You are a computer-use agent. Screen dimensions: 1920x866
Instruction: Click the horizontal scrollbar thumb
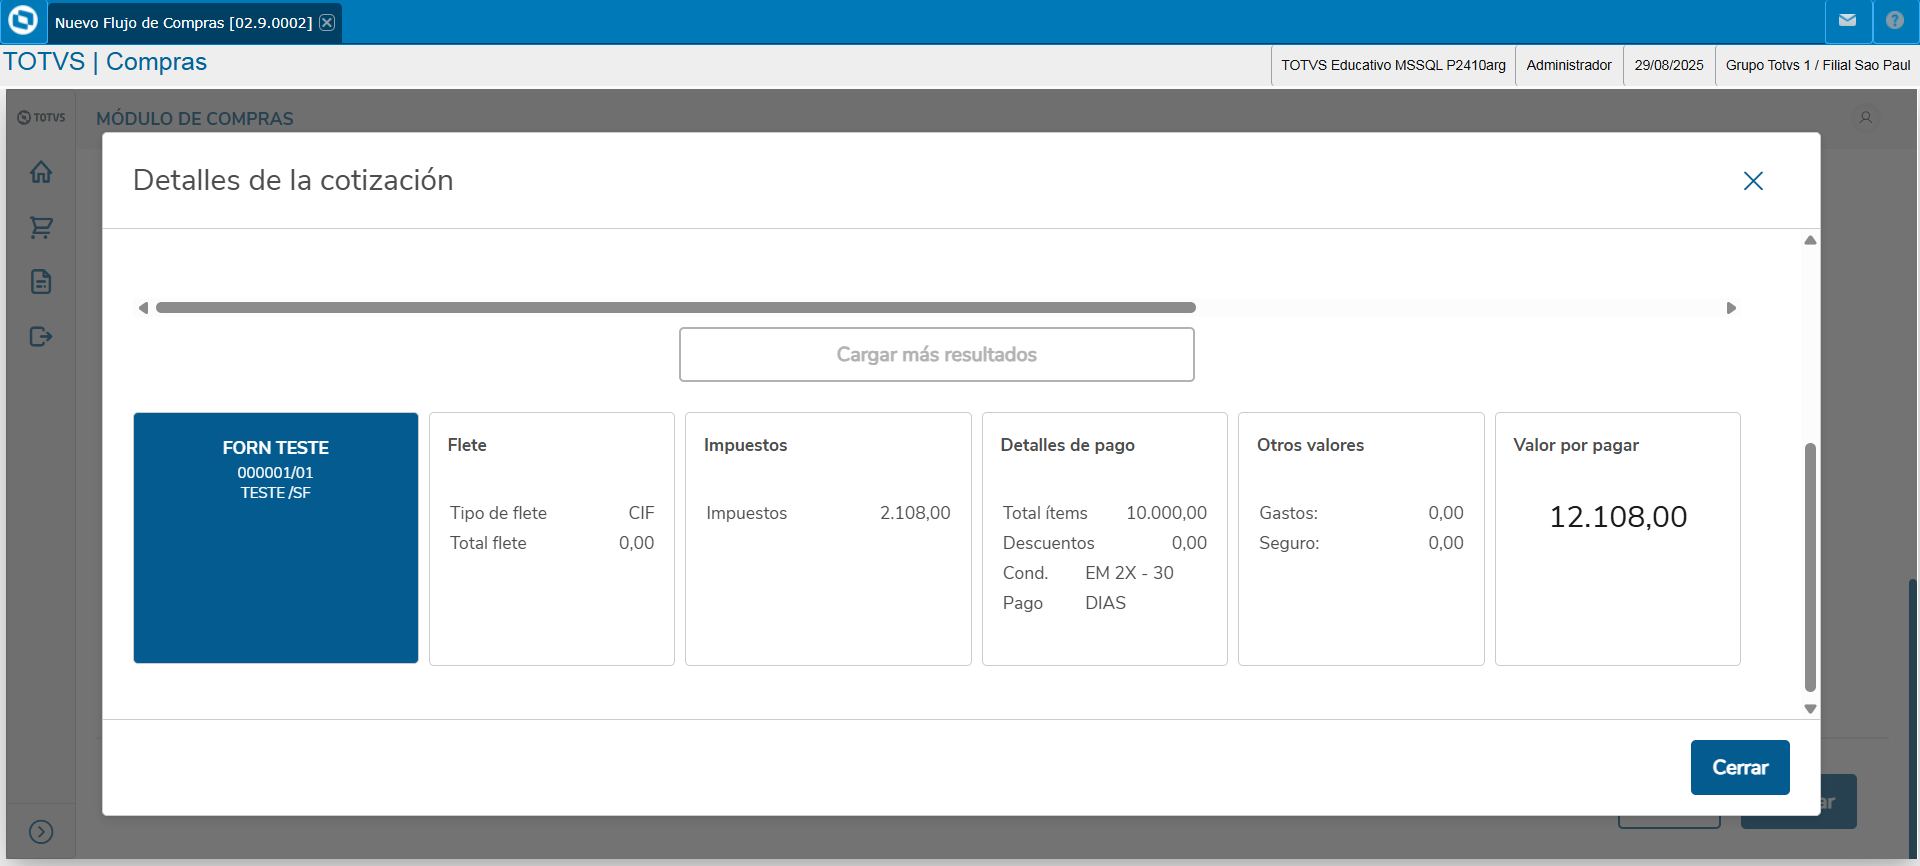676,308
